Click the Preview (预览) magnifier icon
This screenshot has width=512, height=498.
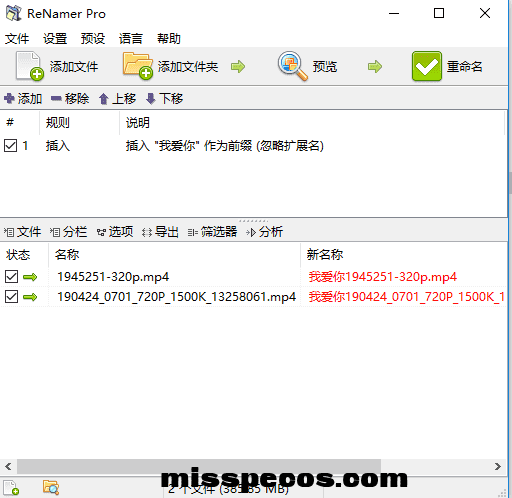tap(292, 66)
